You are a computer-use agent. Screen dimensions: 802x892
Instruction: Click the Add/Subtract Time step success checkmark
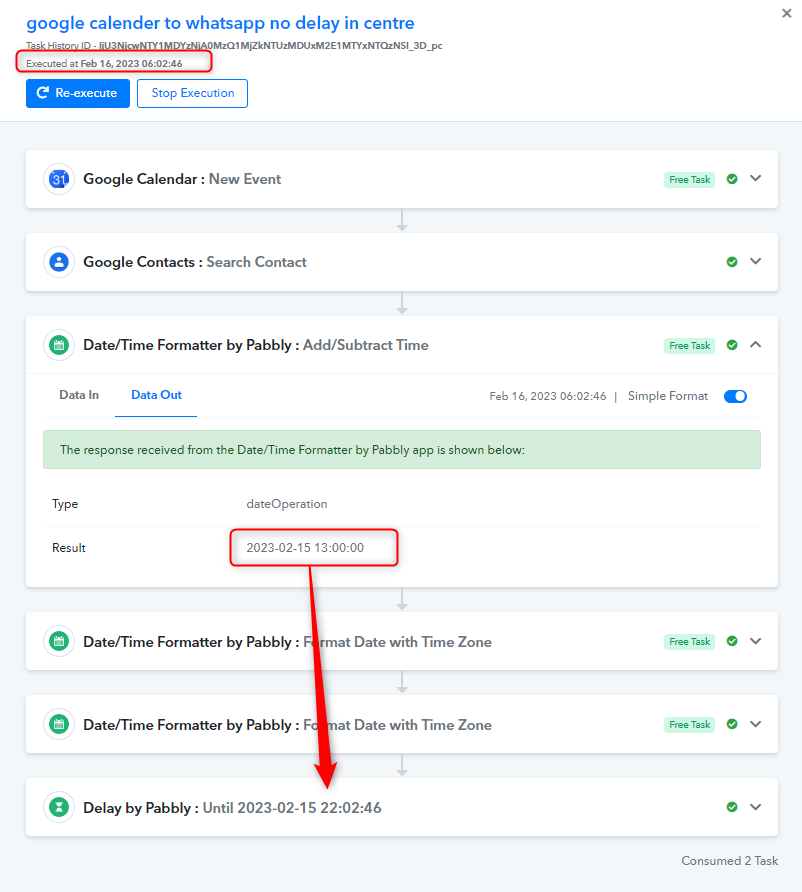[x=732, y=345]
